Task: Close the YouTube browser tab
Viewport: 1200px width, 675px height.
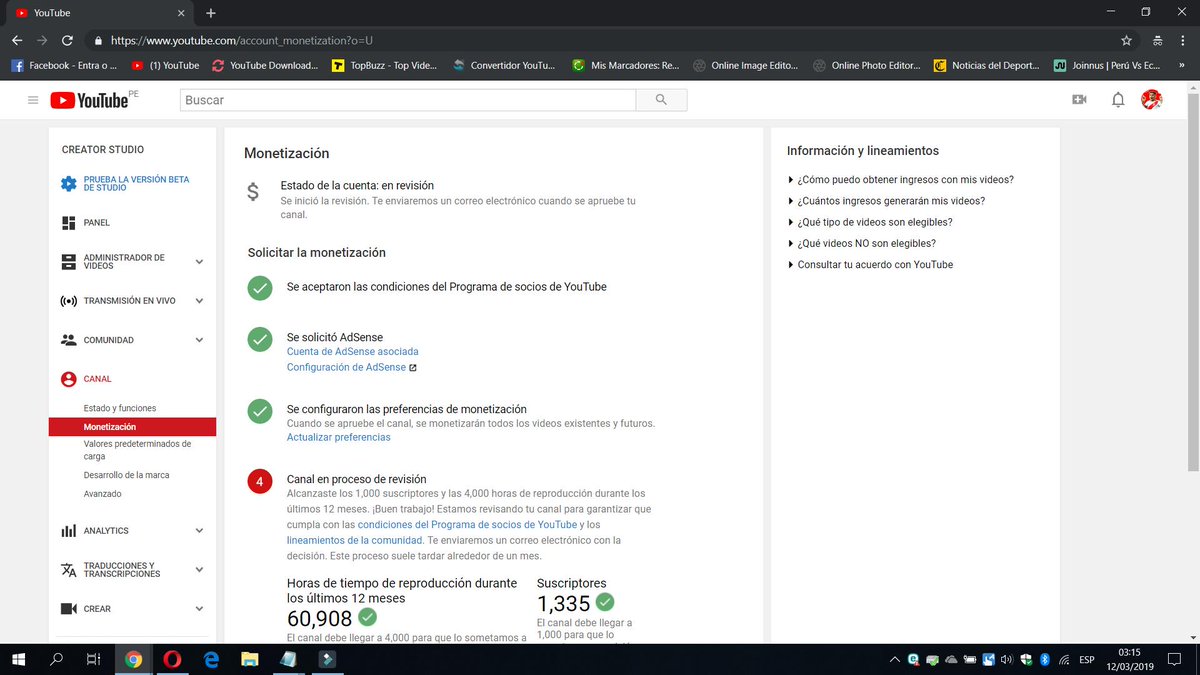Action: pyautogui.click(x=180, y=13)
